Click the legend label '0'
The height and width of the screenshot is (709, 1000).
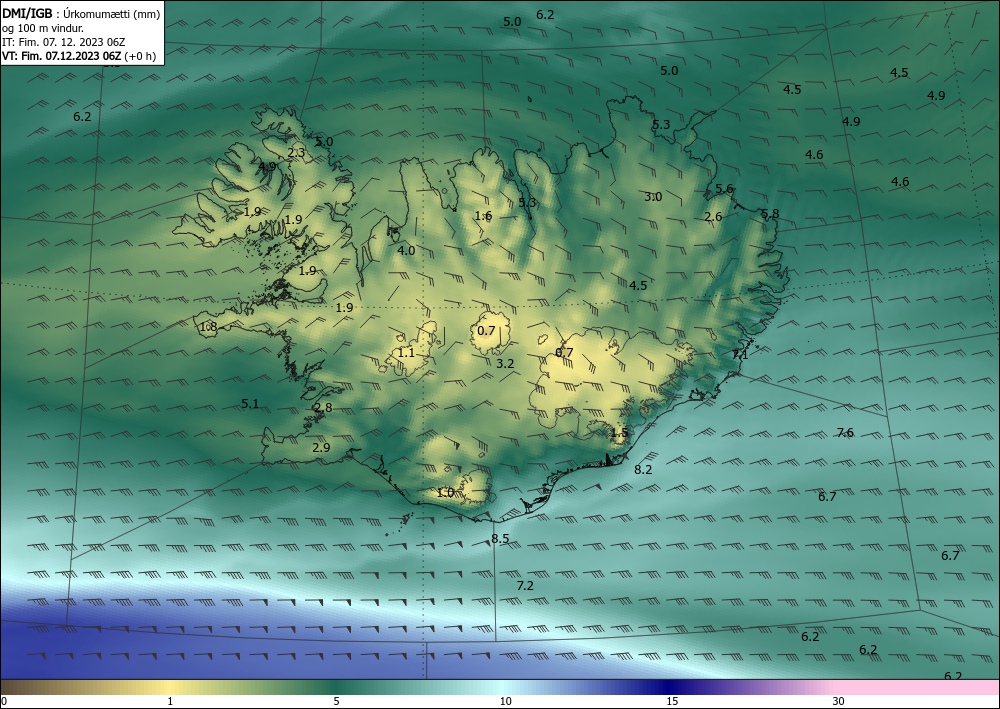(4, 701)
